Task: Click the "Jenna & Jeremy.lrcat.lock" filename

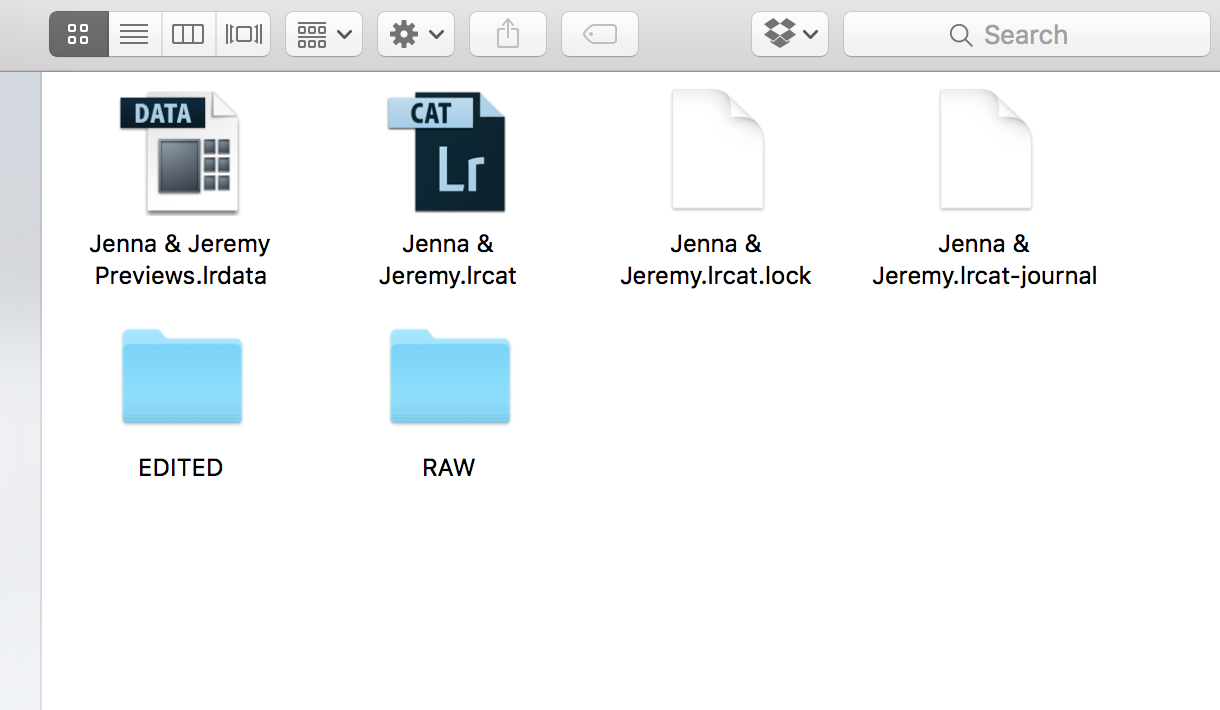Action: (716, 260)
